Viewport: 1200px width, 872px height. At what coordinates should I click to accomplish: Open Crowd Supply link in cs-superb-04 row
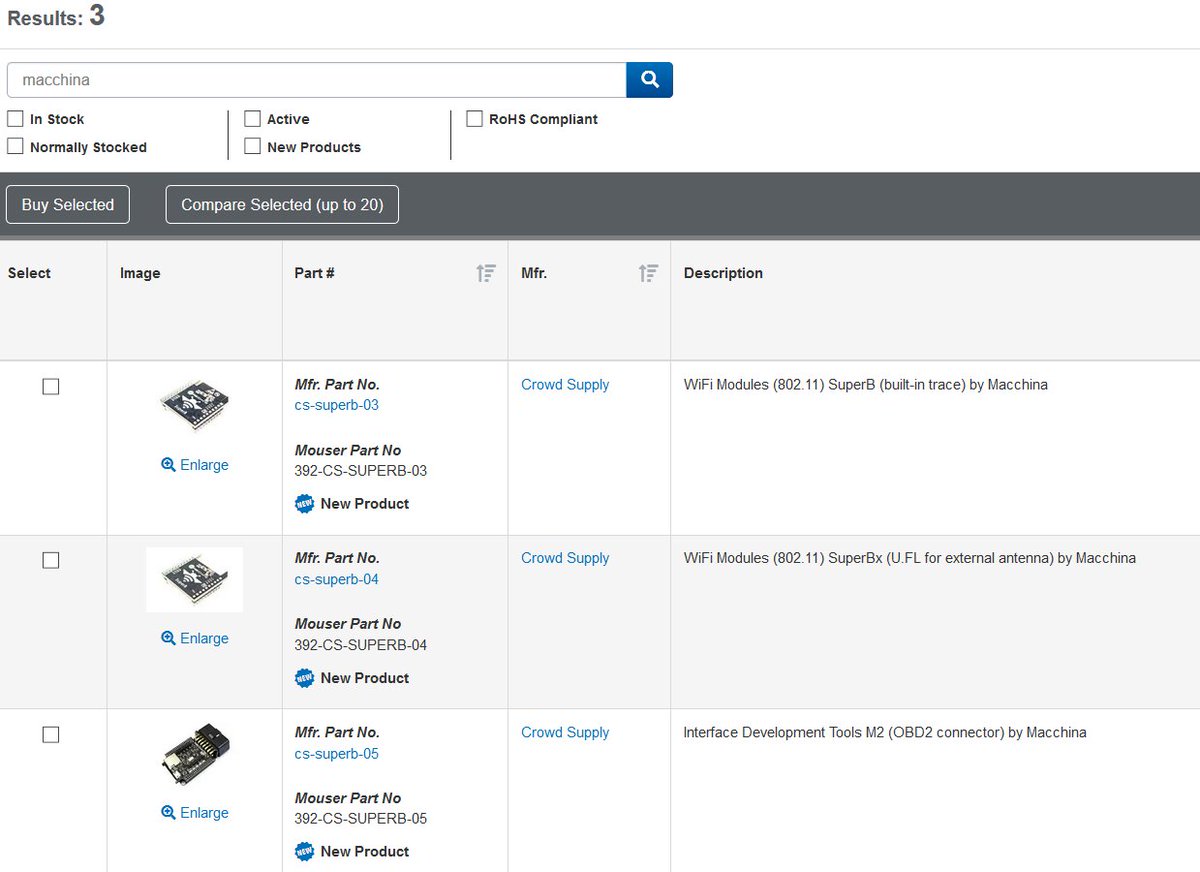[565, 559]
